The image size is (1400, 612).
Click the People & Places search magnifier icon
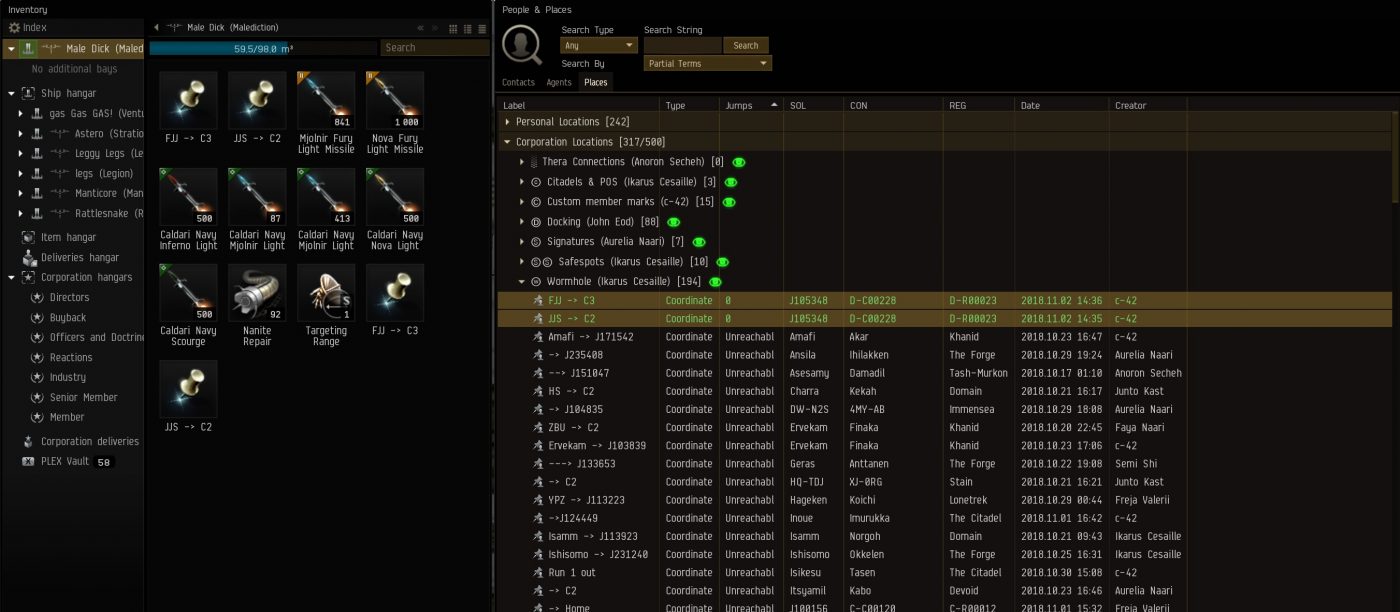pyautogui.click(x=522, y=45)
